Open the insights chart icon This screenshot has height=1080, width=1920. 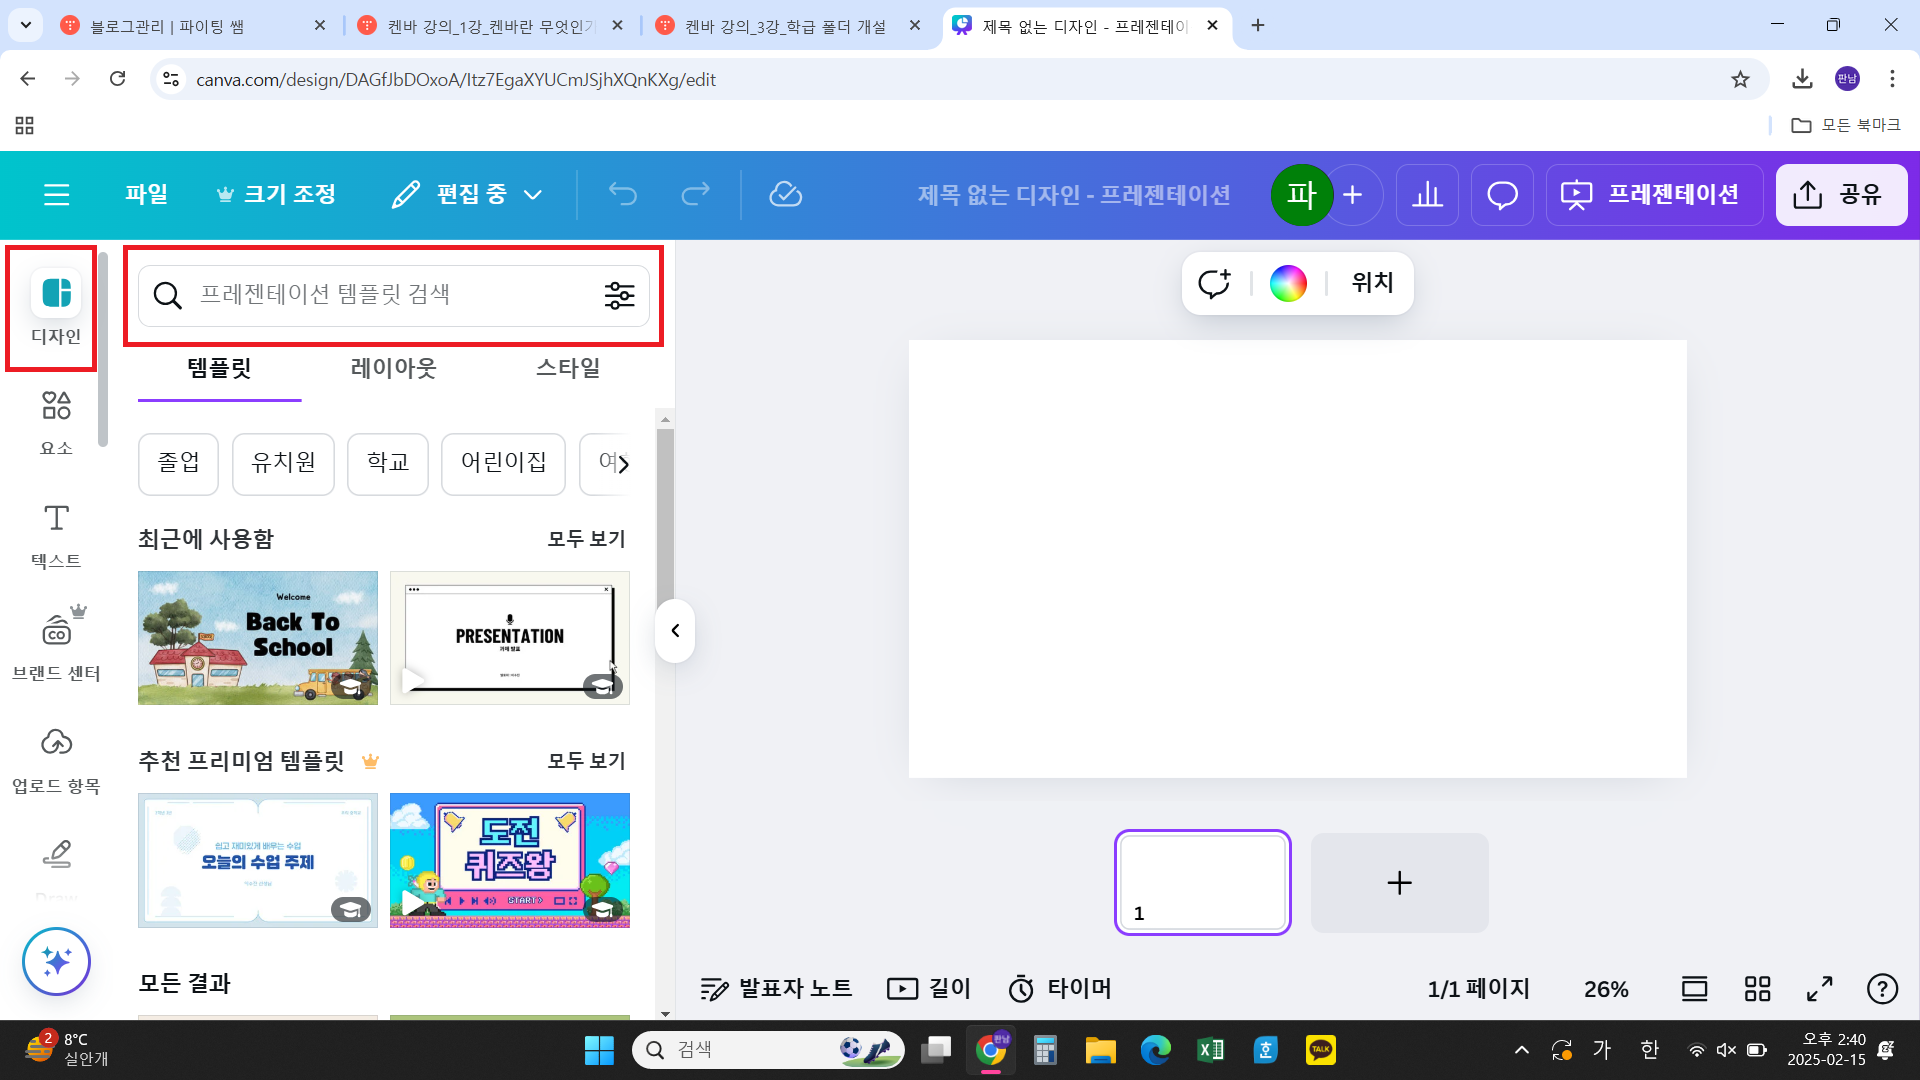pos(1427,194)
